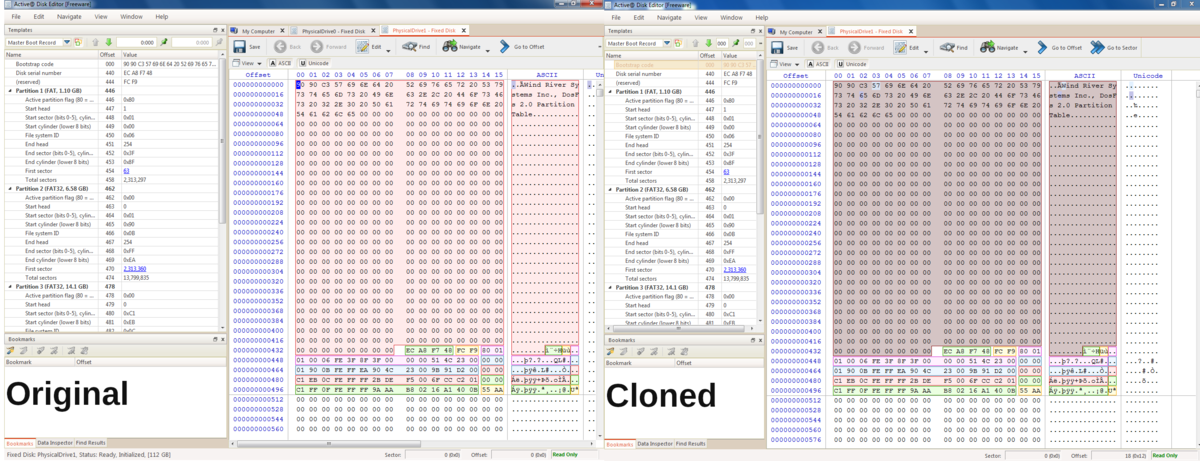Open the View dropdown in Cloned hex pane

pyautogui.click(x=785, y=63)
